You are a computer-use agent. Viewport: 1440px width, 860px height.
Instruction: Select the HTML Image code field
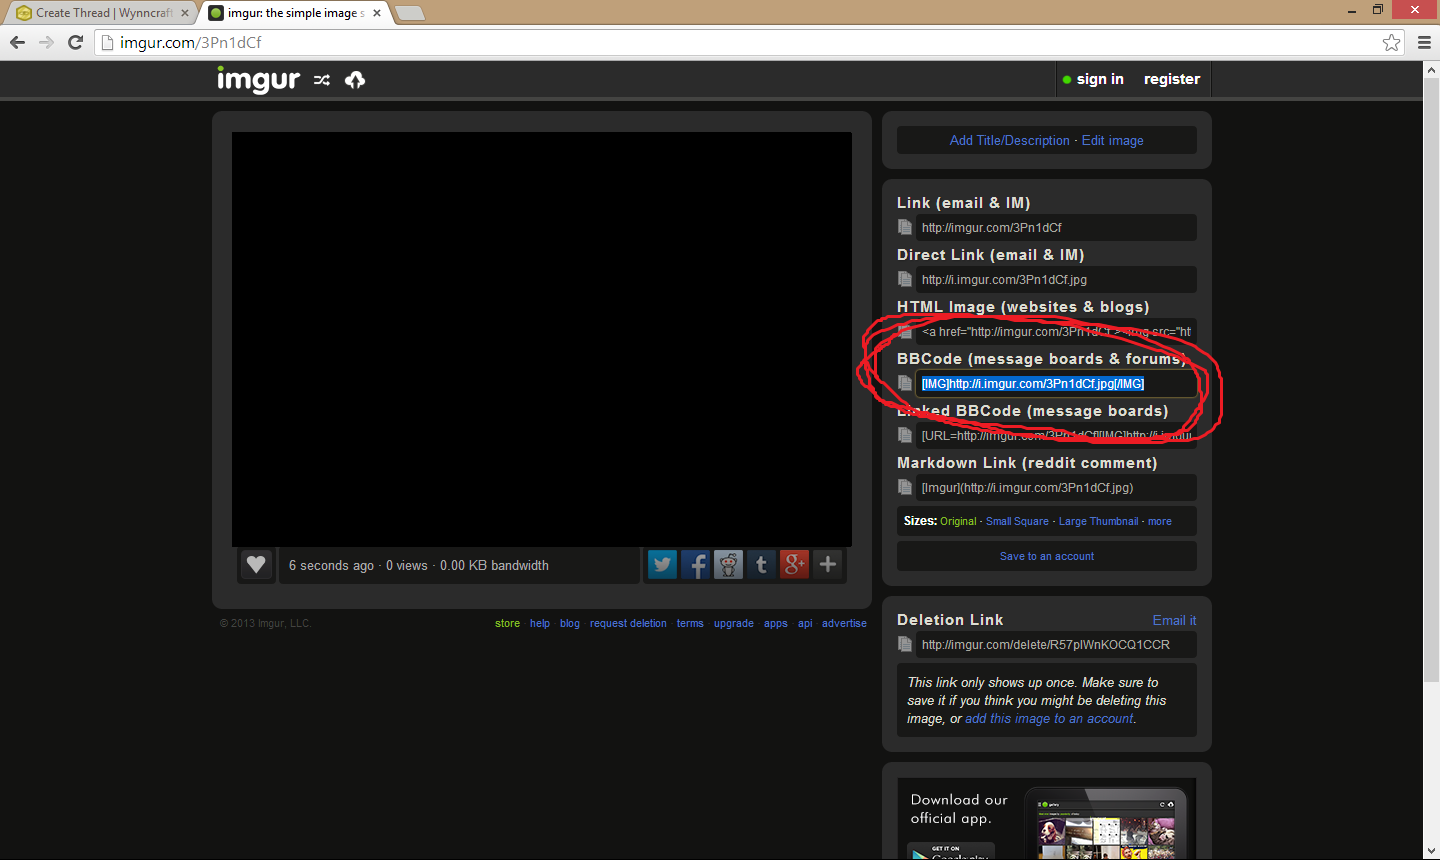click(x=1056, y=331)
